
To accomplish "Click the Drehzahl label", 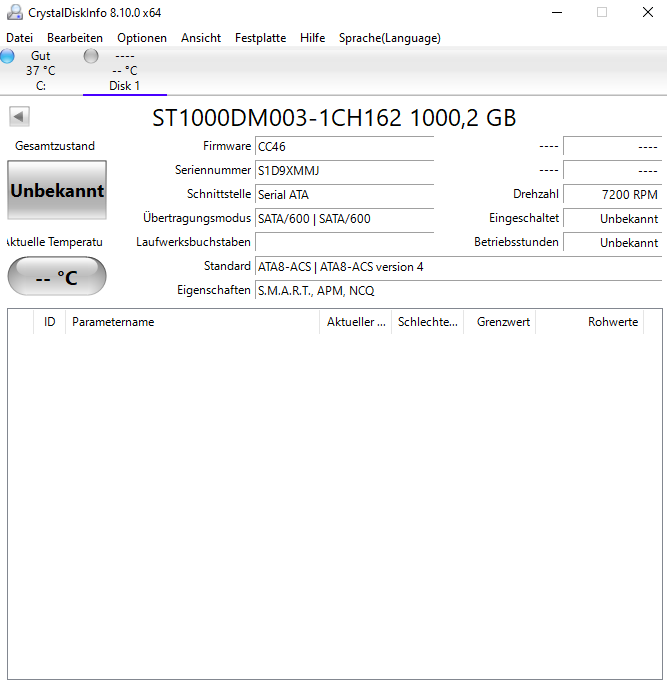I will (x=536, y=194).
